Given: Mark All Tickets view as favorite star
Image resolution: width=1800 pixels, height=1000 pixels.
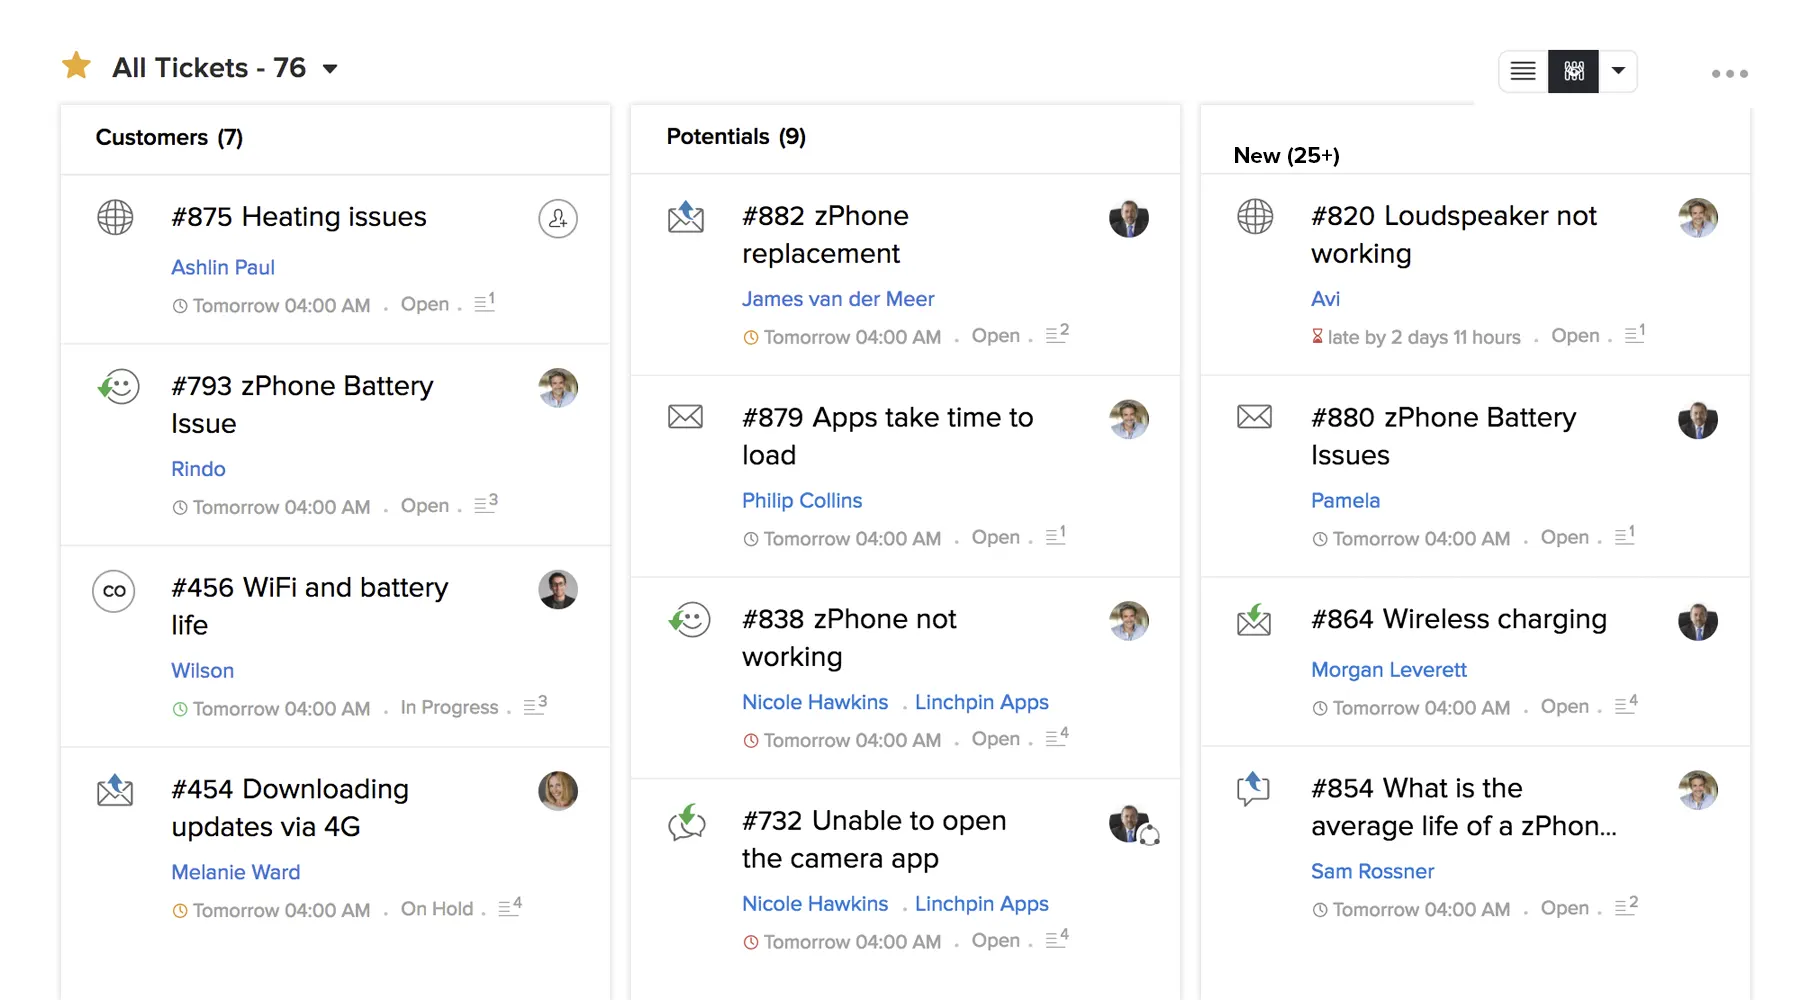Looking at the screenshot, I should pos(76,66).
